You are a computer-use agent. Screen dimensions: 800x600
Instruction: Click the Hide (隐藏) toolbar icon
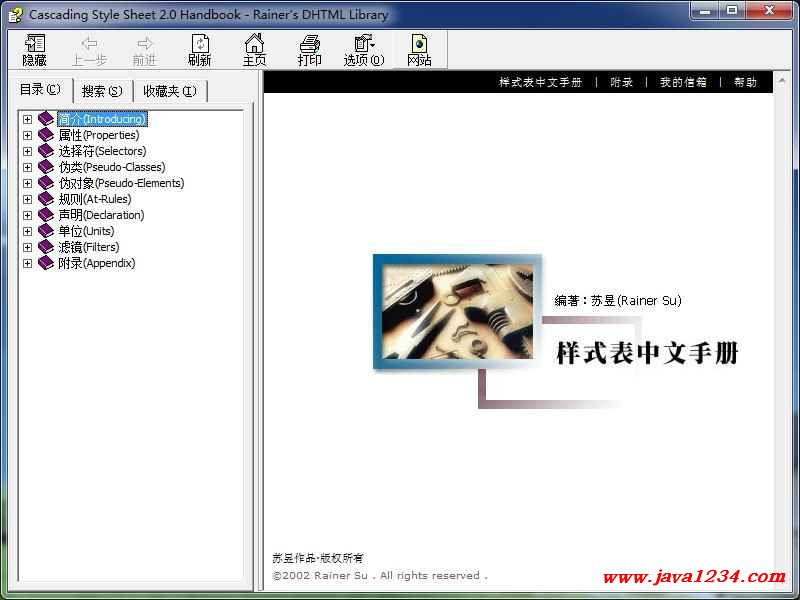(35, 49)
